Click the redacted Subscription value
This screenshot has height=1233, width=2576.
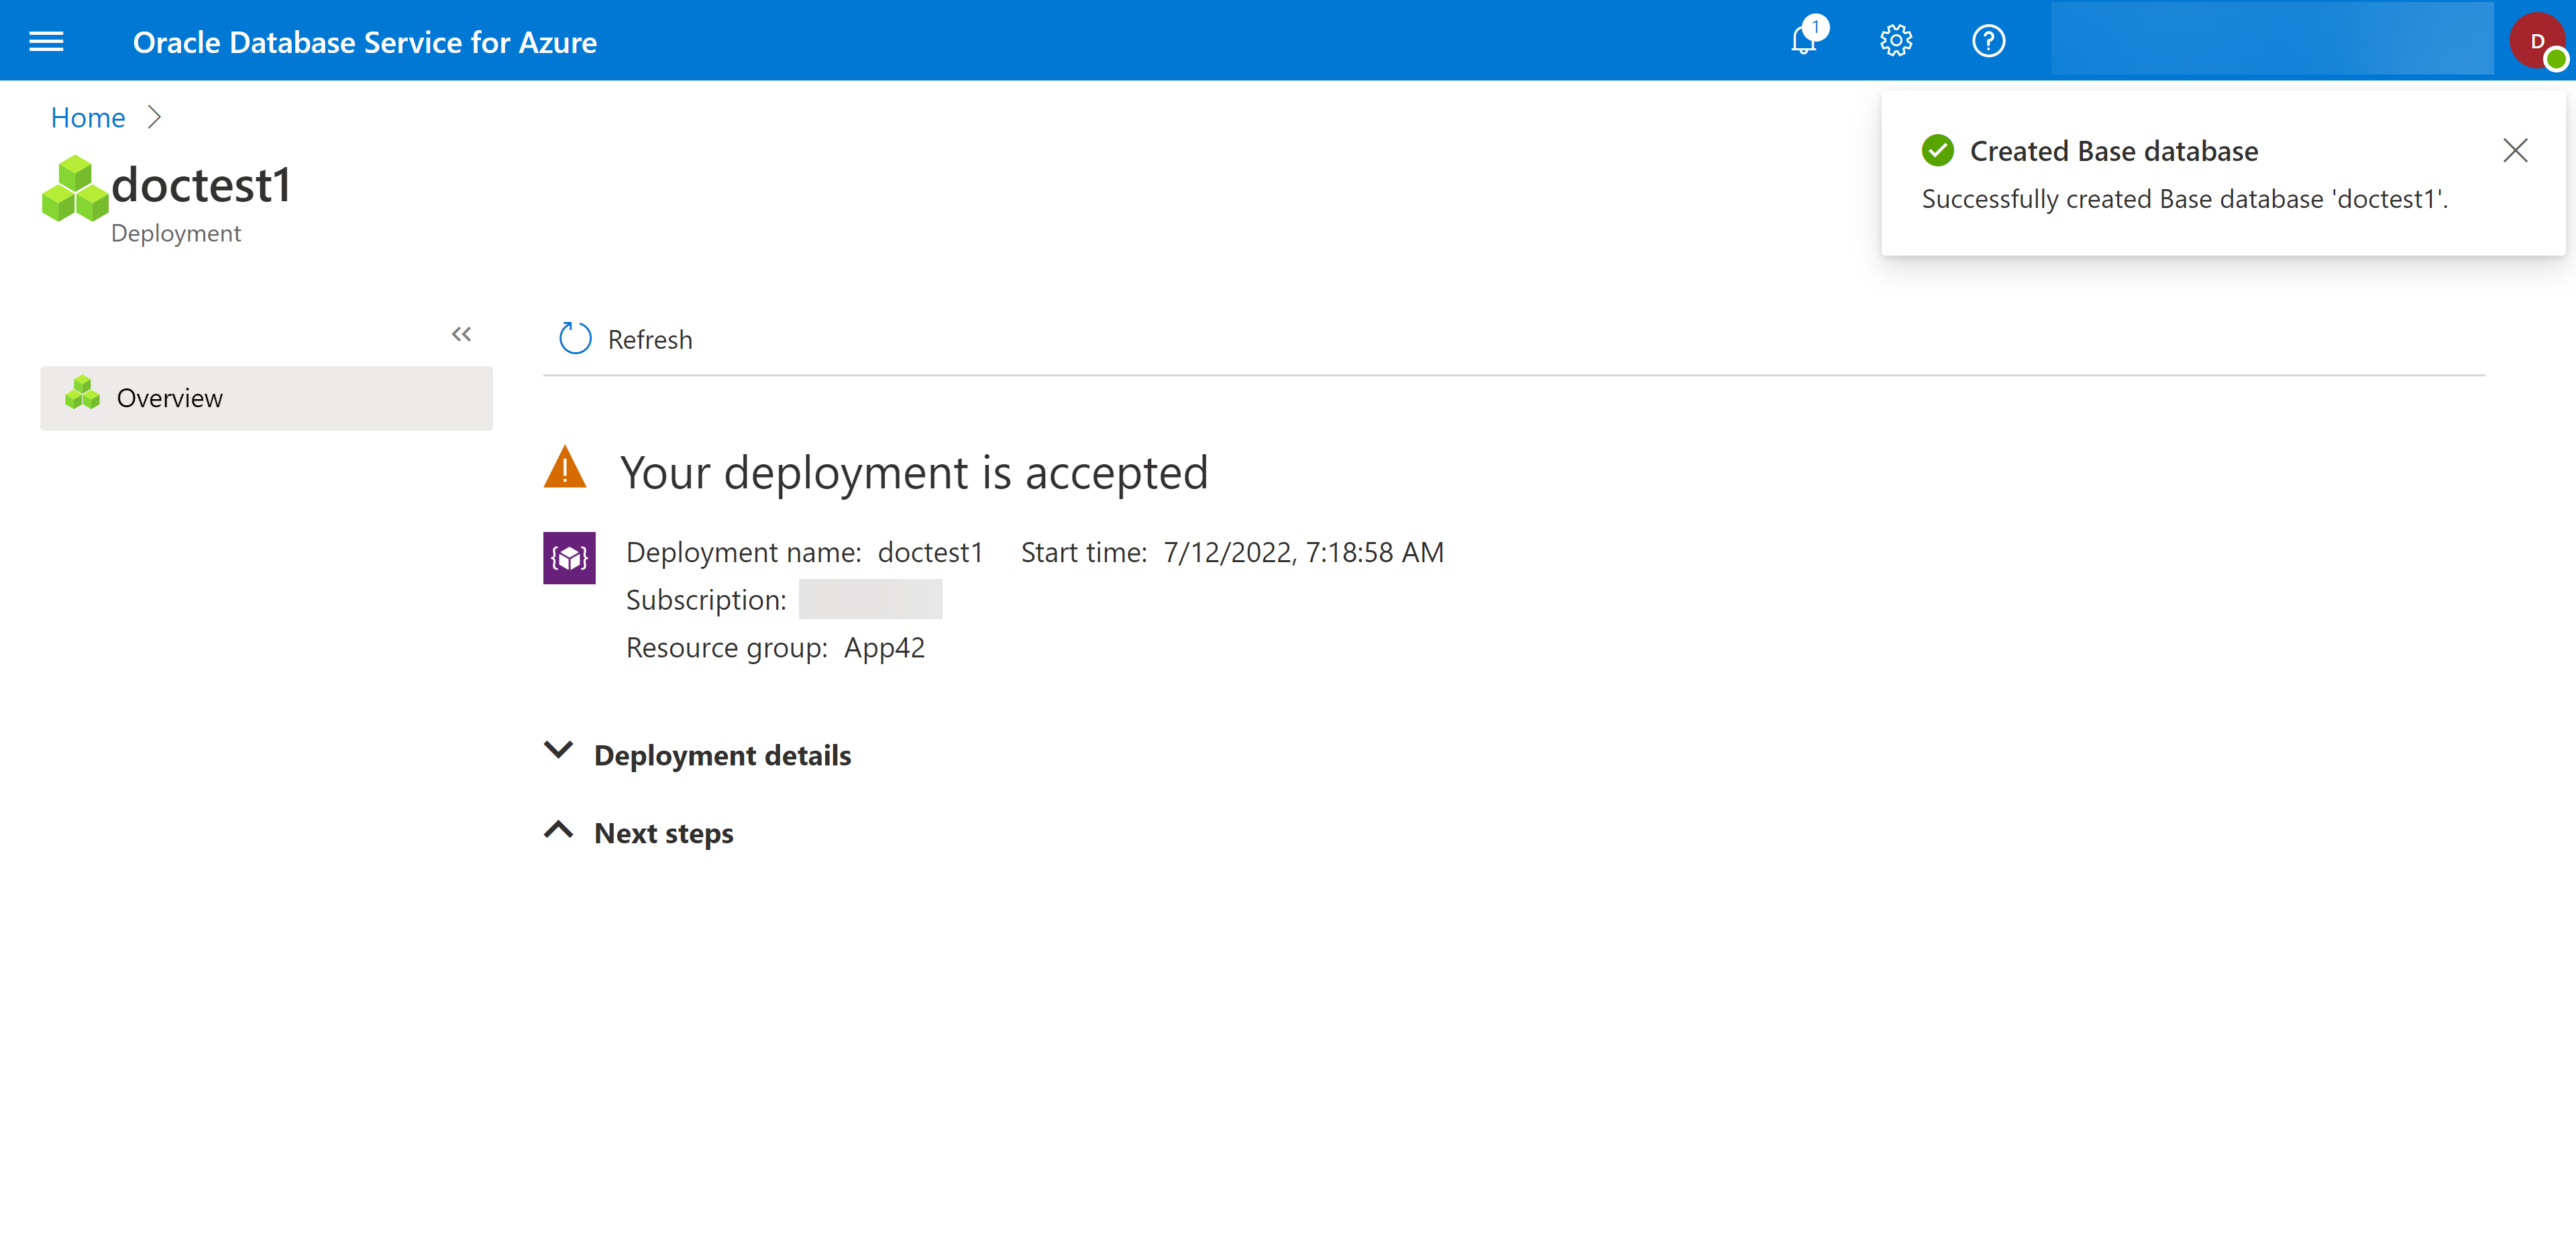coord(870,599)
